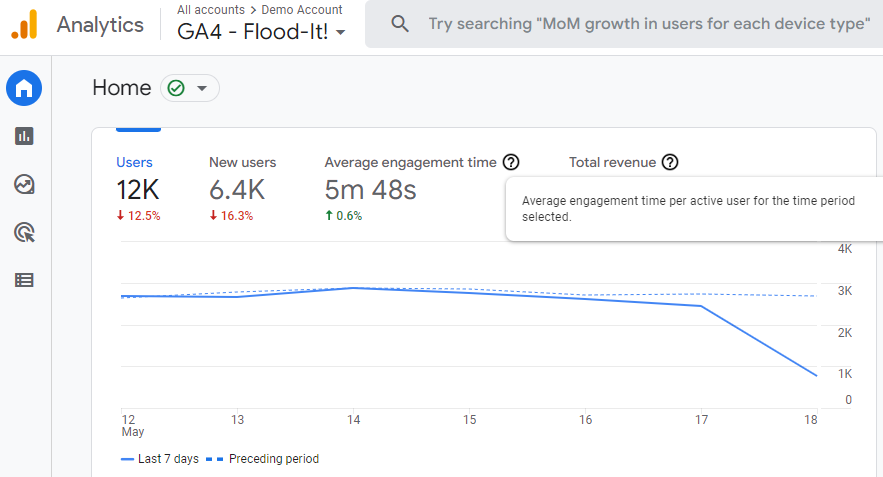Open the Home status check dropdown

(x=189, y=88)
